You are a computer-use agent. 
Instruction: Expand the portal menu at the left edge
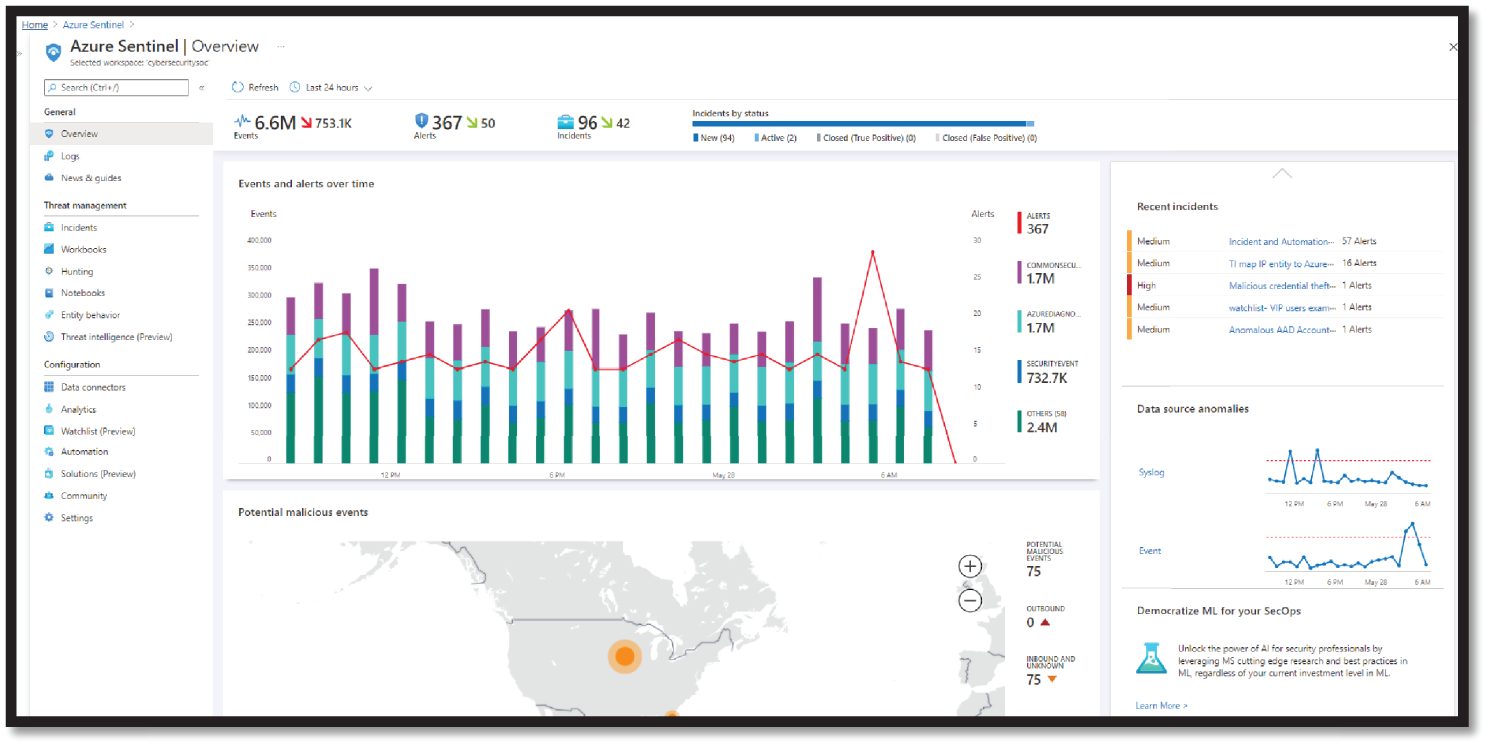[19, 52]
